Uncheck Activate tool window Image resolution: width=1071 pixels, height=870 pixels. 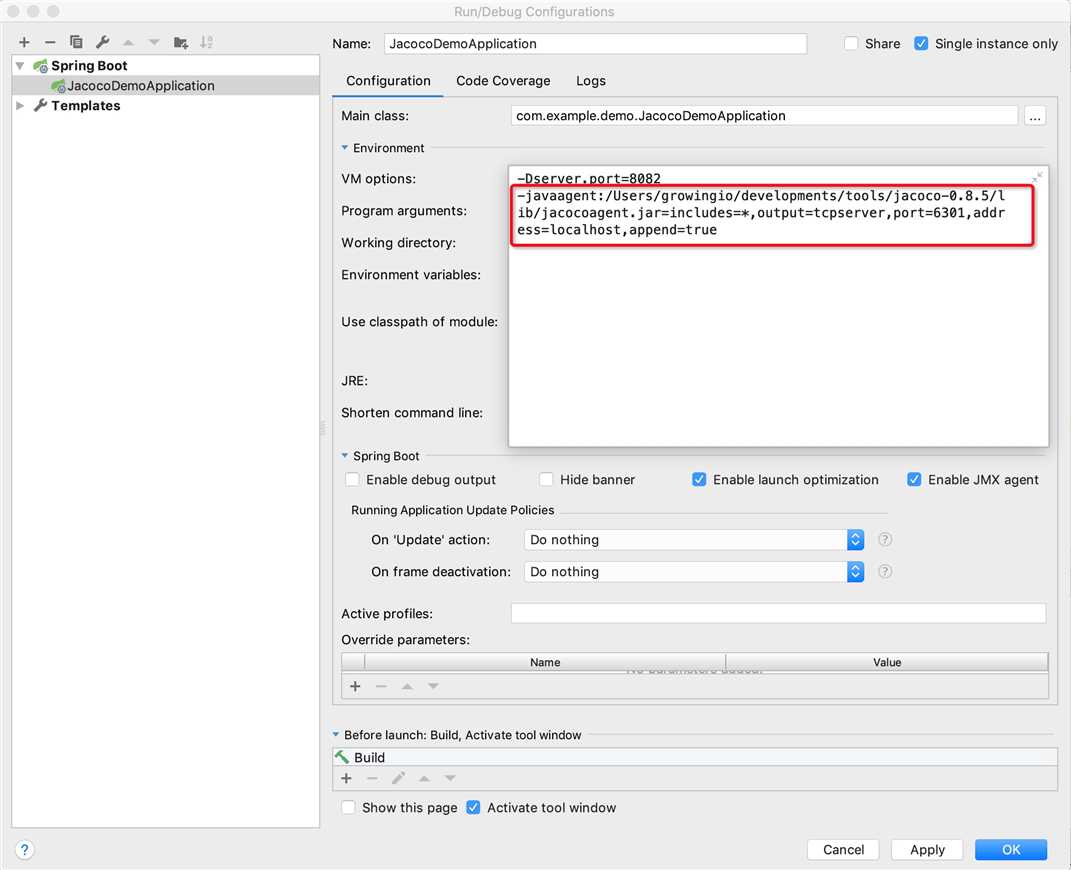(x=473, y=807)
